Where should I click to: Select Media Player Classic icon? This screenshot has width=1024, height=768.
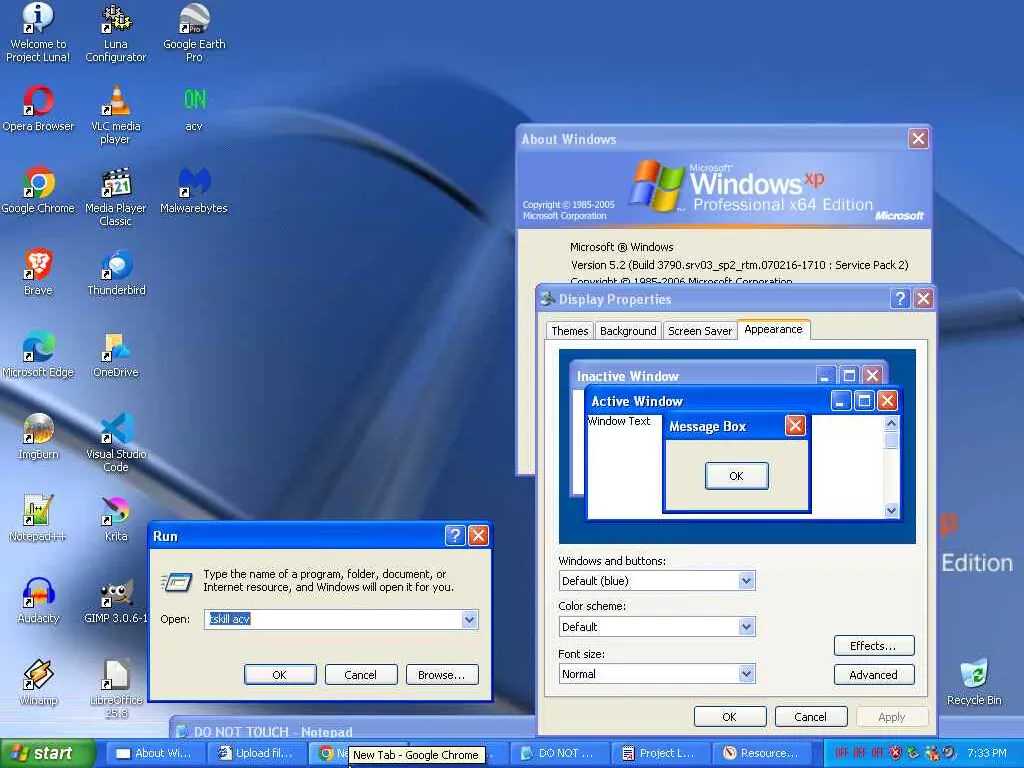116,197
